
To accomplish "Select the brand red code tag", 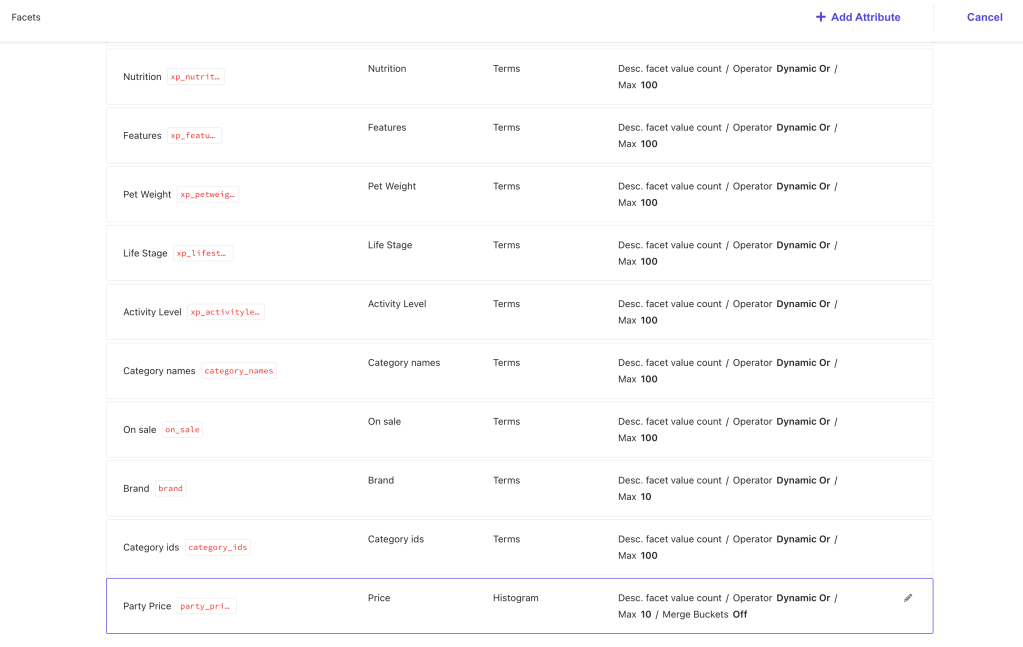I will [171, 489].
